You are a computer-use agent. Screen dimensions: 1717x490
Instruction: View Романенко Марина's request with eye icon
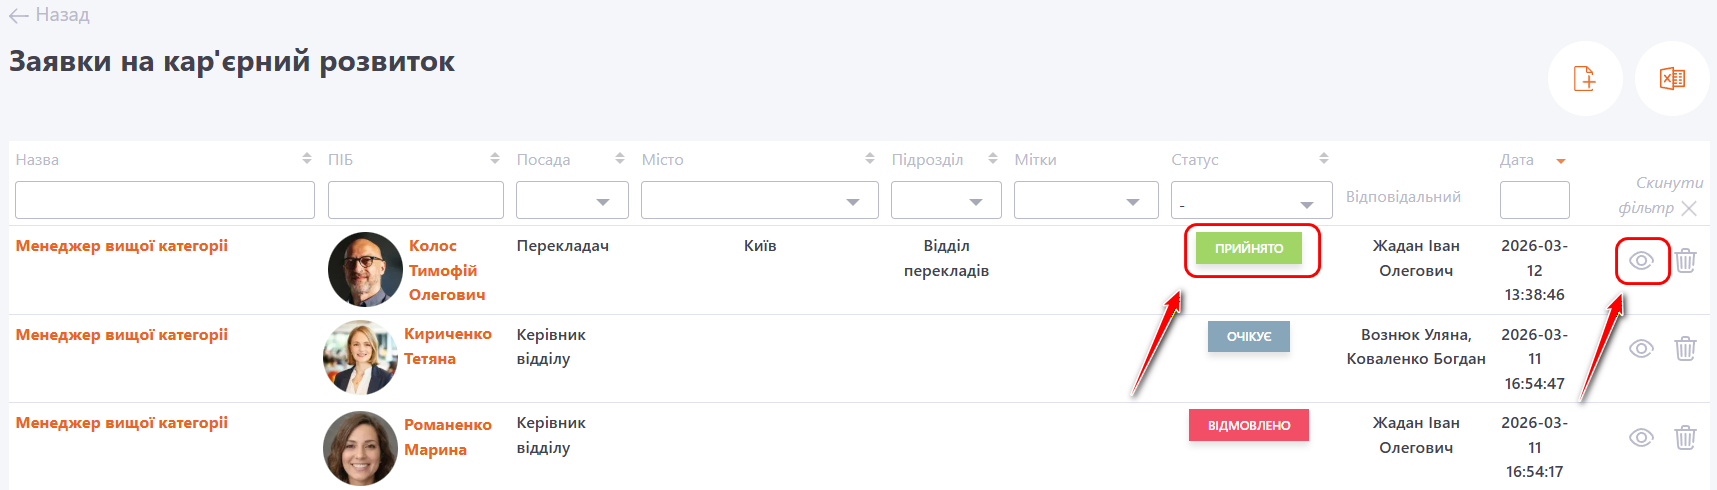[1642, 438]
